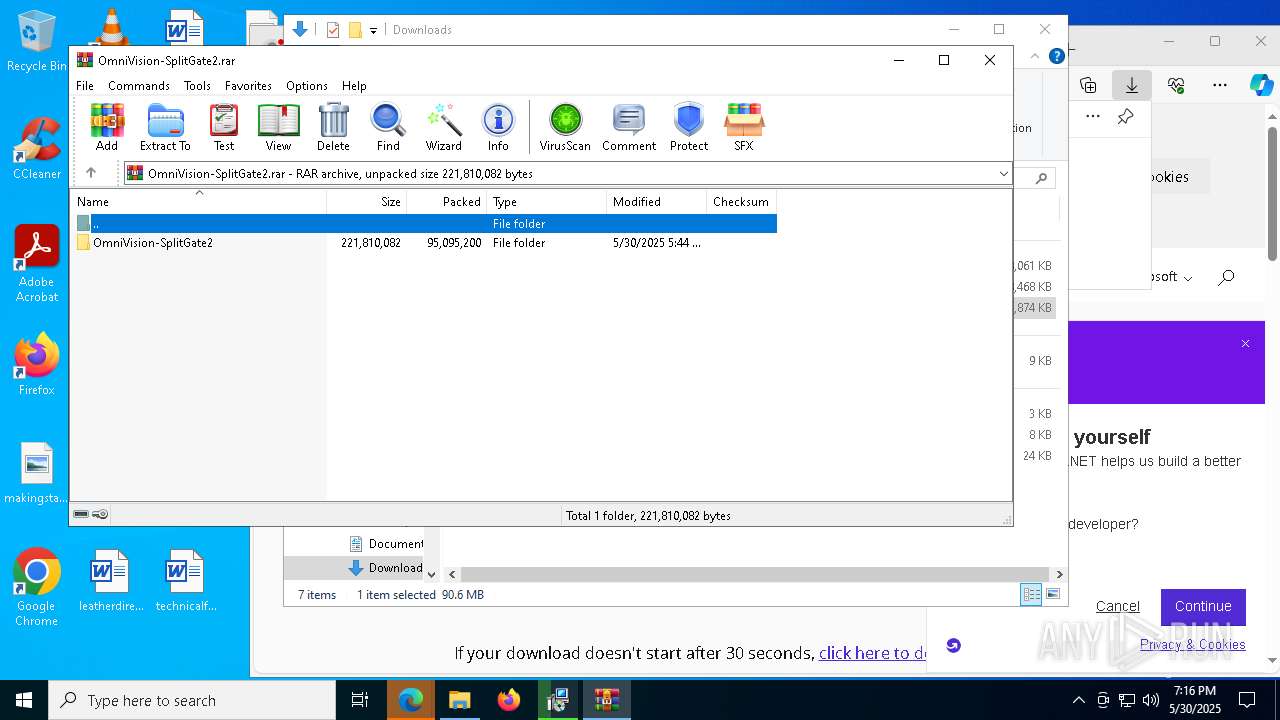Click the 'click here' download link

(875, 653)
